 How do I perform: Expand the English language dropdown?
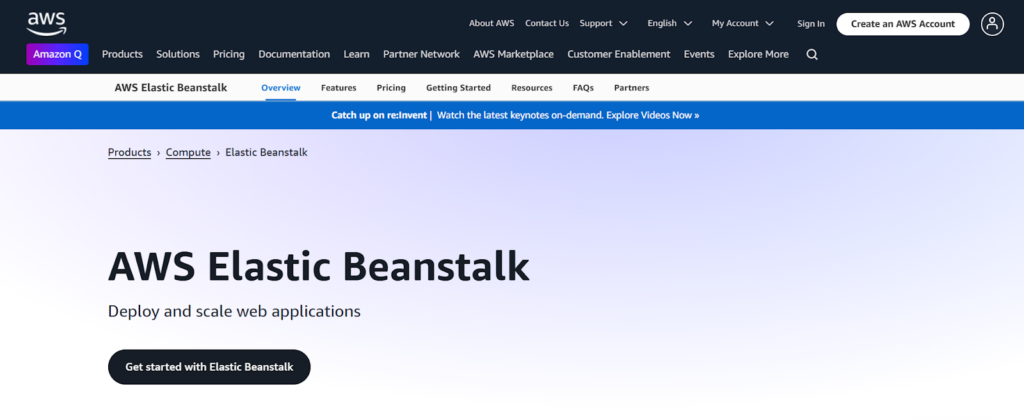tap(669, 24)
